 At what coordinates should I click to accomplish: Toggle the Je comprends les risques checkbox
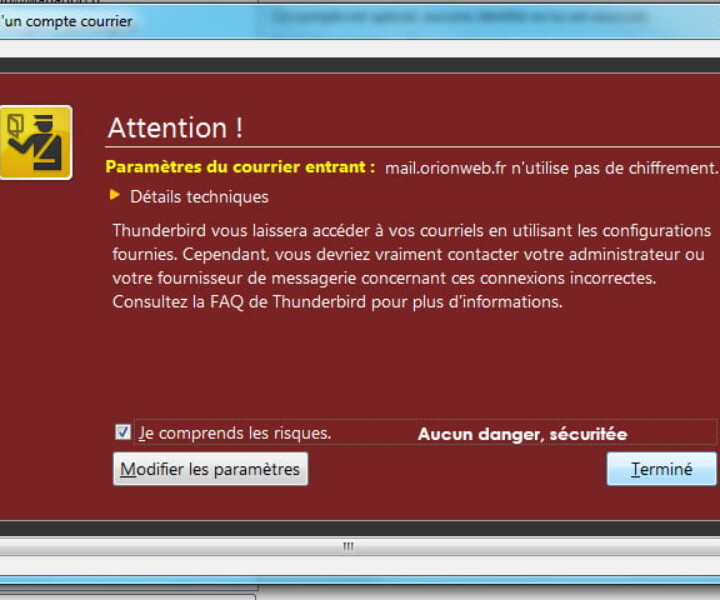(x=123, y=432)
